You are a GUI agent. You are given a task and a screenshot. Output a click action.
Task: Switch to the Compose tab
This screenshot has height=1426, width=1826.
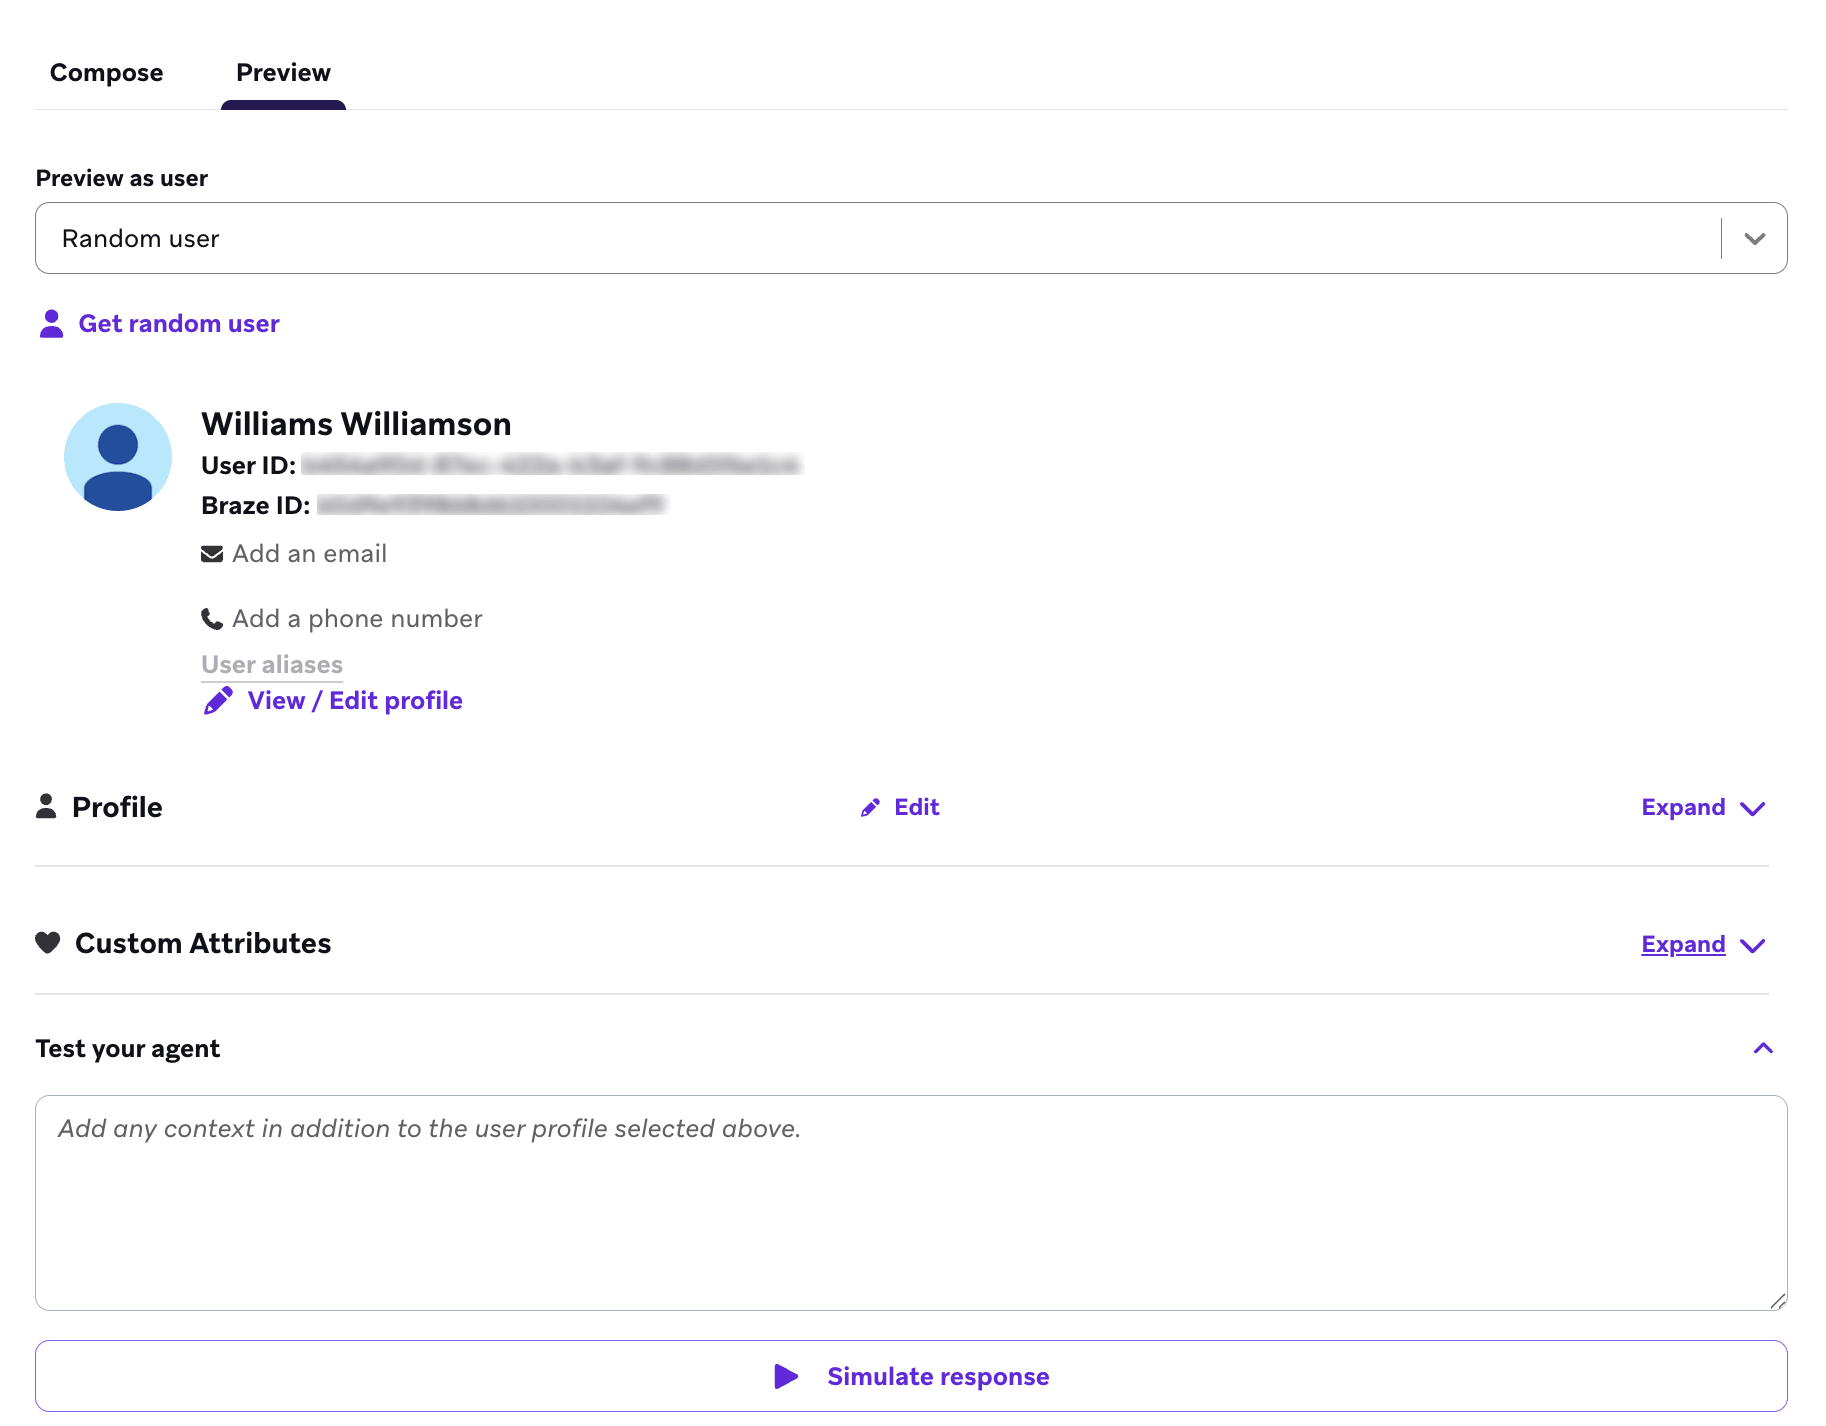106,72
